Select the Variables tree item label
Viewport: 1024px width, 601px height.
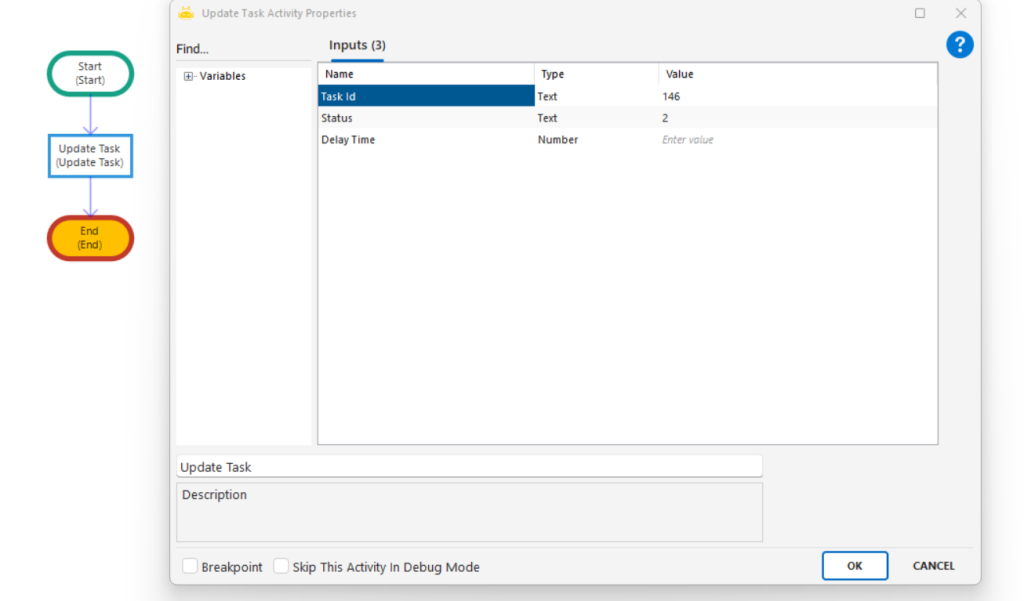[222, 76]
